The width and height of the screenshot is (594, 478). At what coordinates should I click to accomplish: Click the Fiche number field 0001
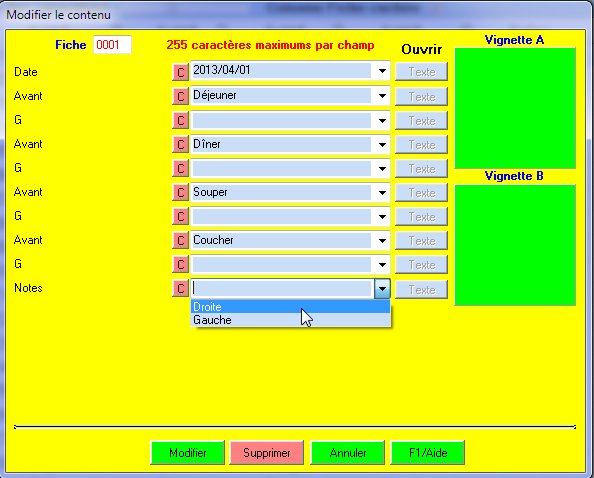click(x=112, y=45)
